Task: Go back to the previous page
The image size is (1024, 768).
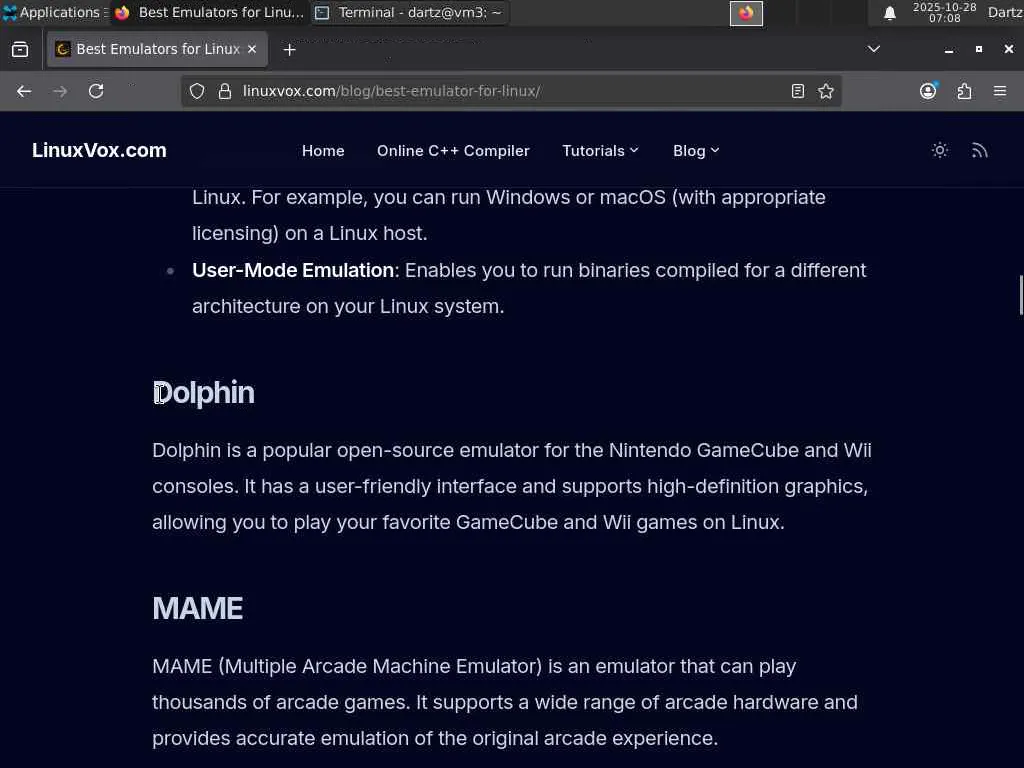Action: point(24,91)
